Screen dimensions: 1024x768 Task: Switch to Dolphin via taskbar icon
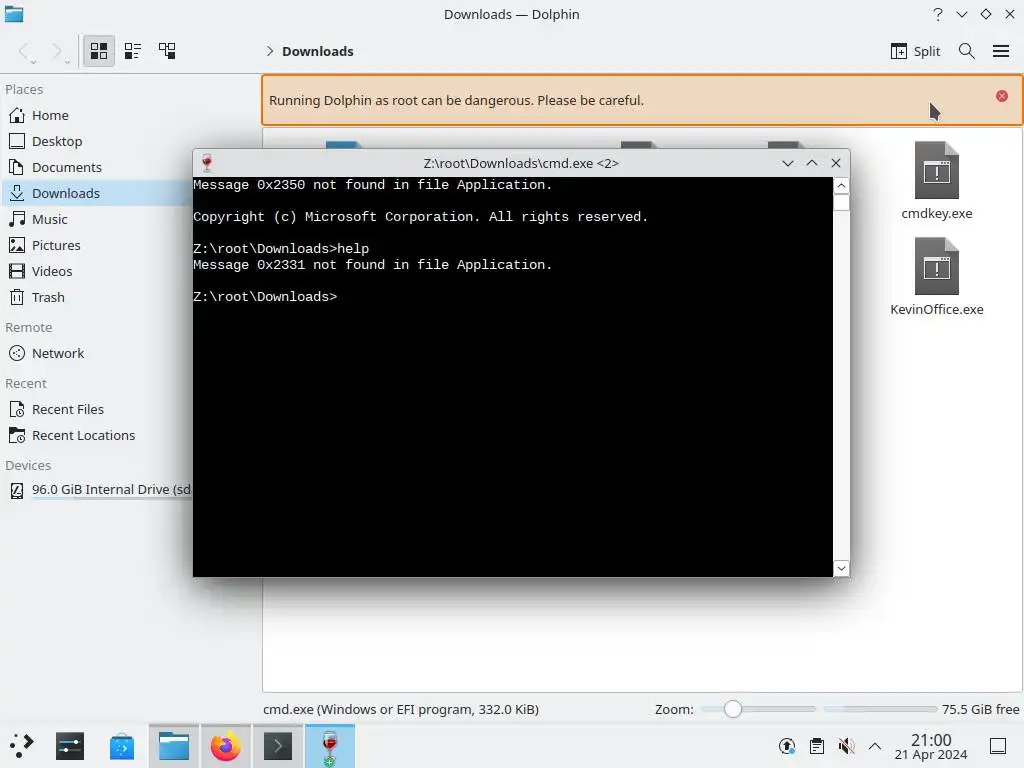174,746
